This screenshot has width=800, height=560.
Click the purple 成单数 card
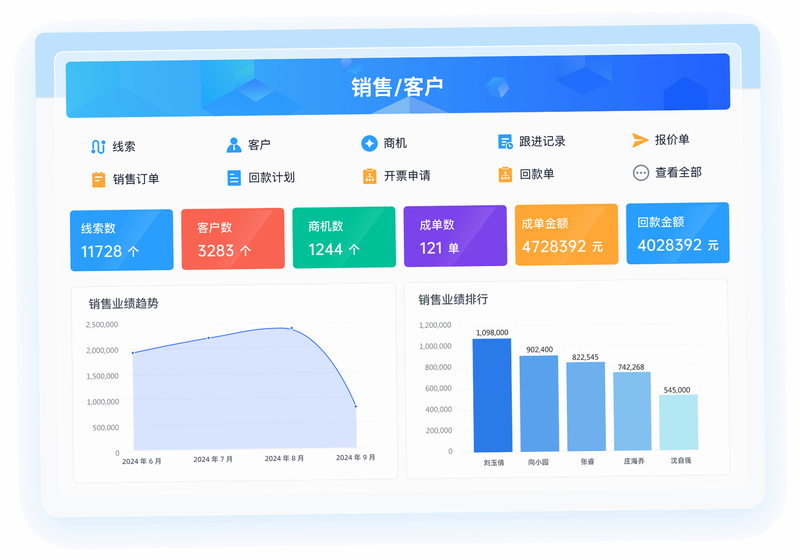coord(455,236)
